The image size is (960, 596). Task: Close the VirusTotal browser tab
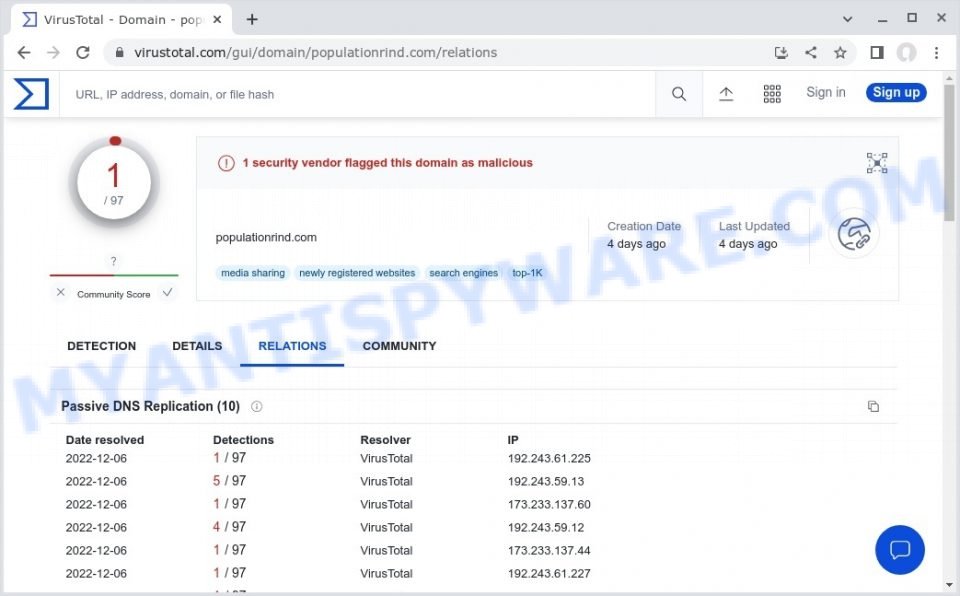pos(217,20)
